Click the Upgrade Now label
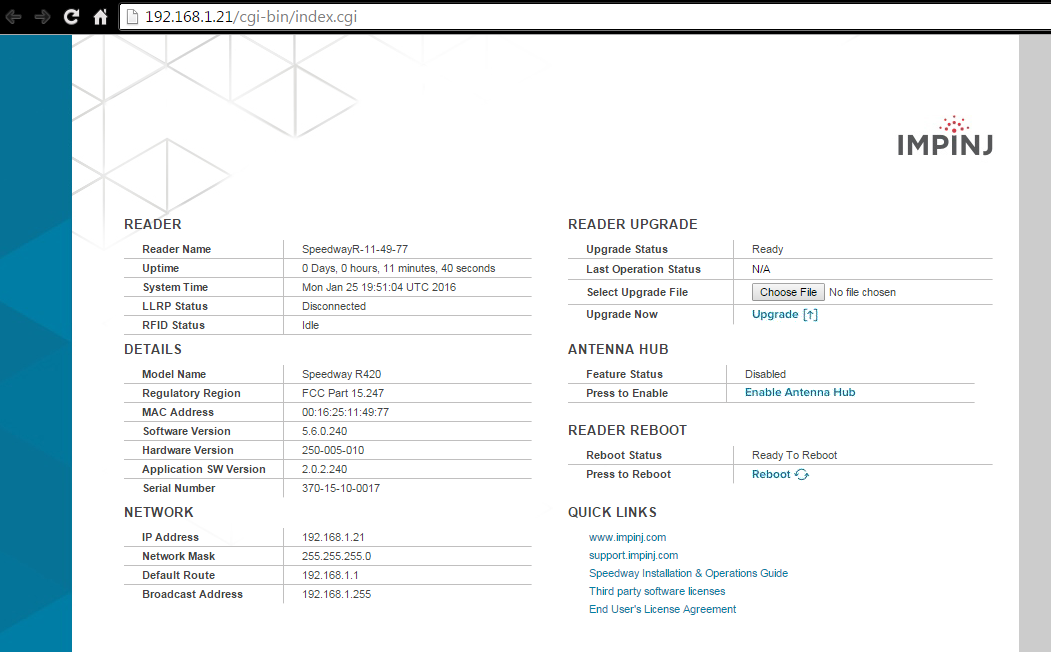This screenshot has width=1051, height=652. [x=622, y=314]
